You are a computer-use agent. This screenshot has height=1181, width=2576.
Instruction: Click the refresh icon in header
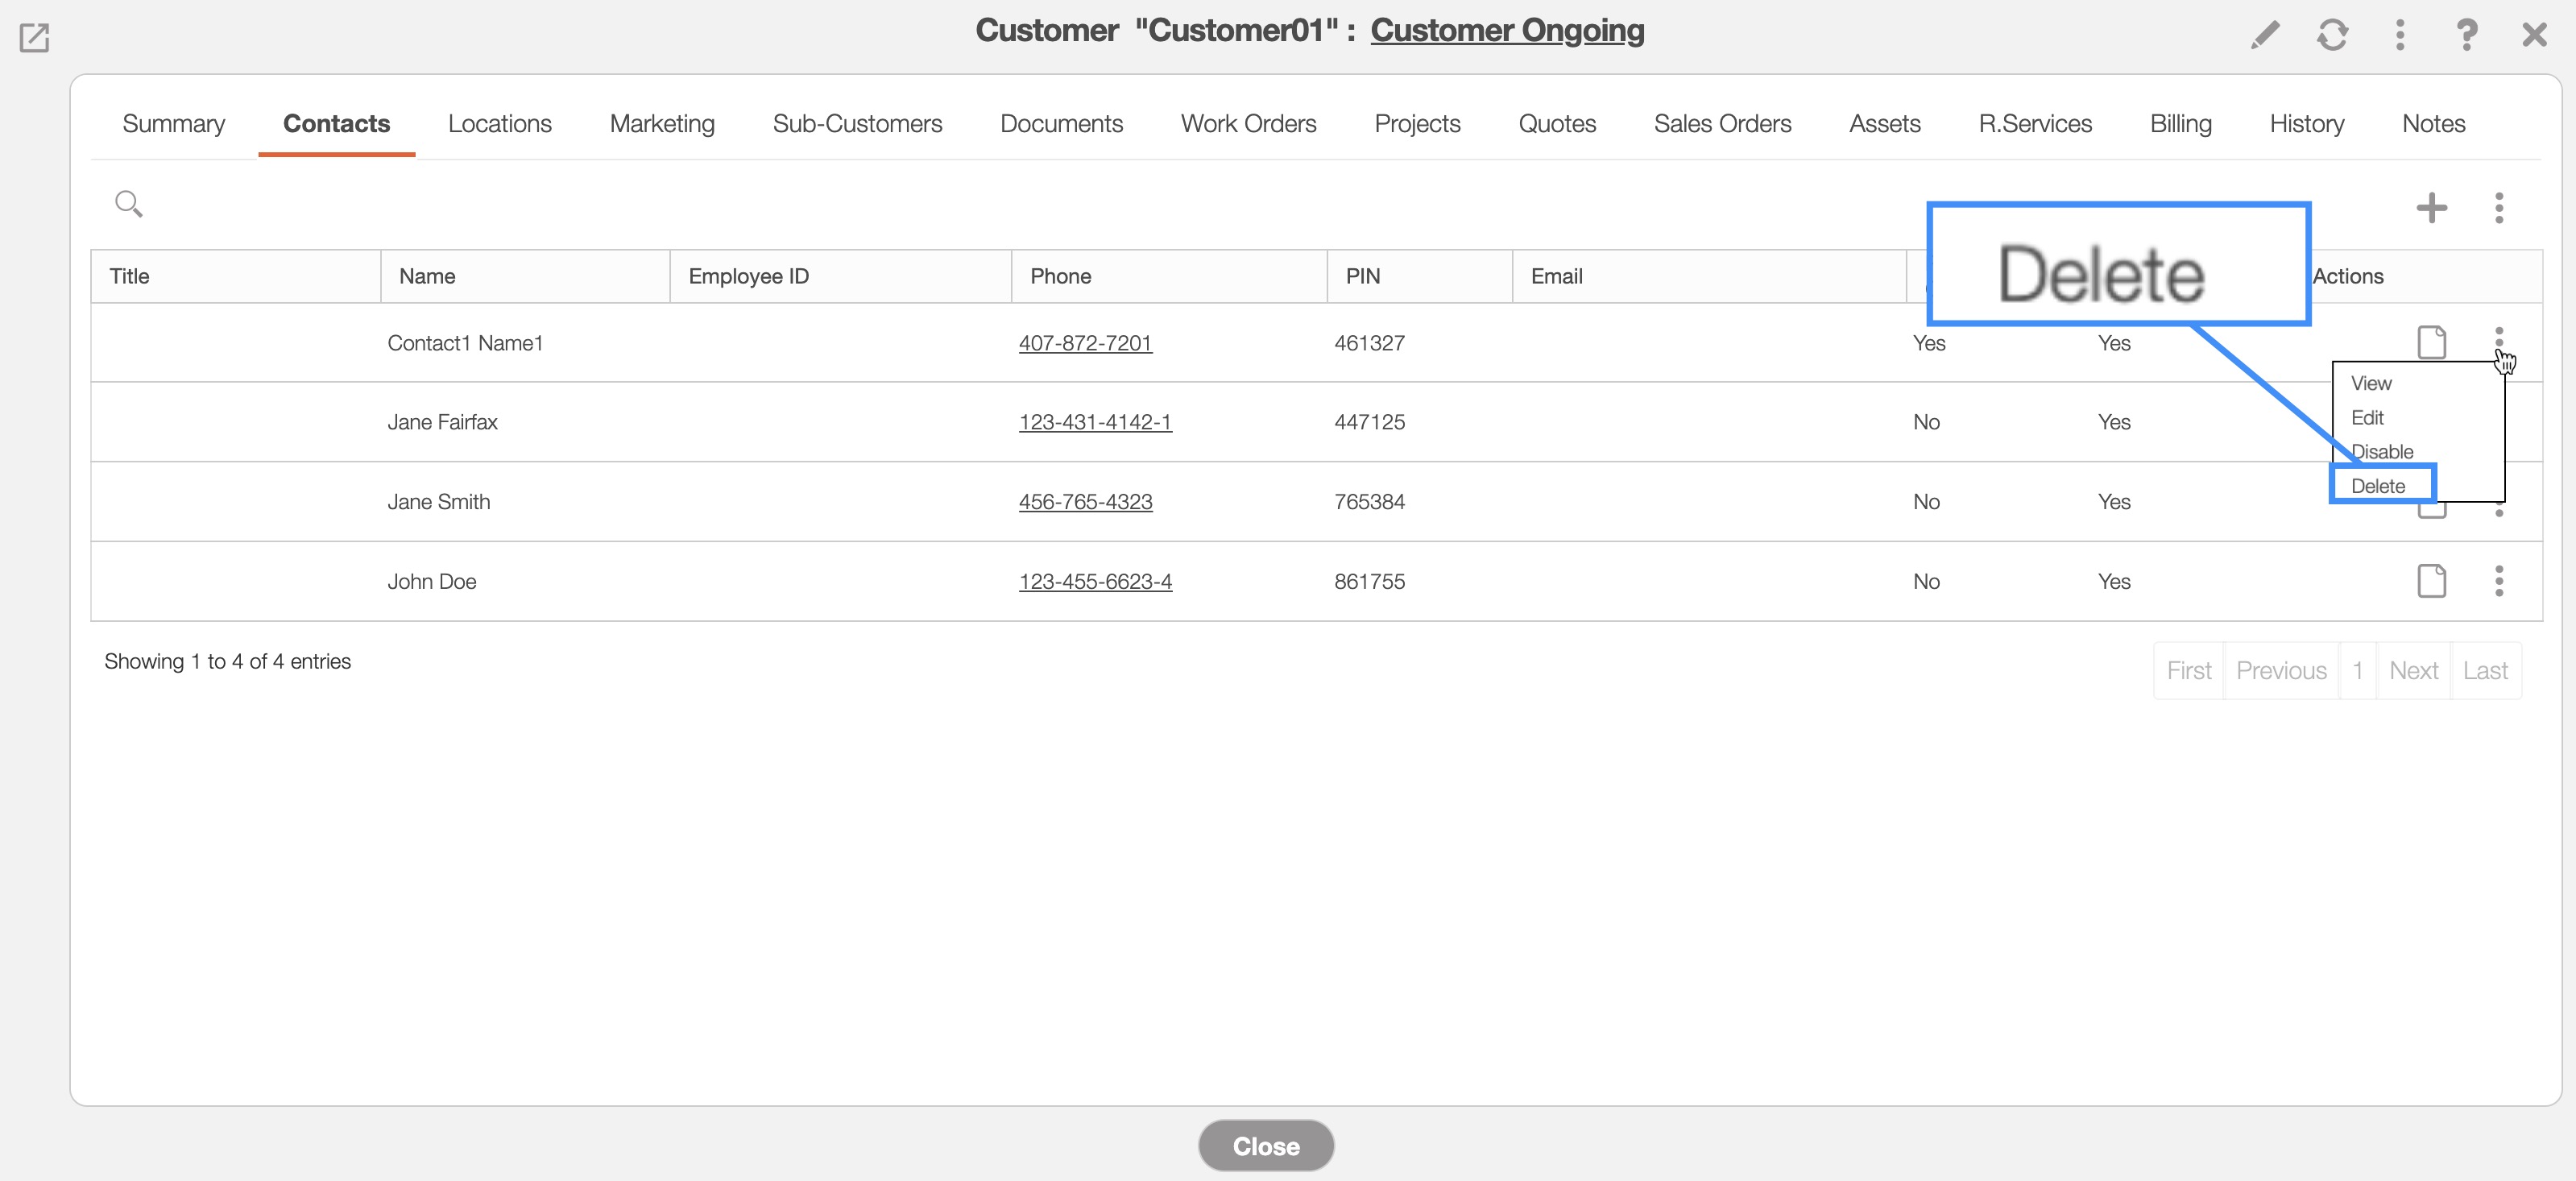coord(2332,35)
